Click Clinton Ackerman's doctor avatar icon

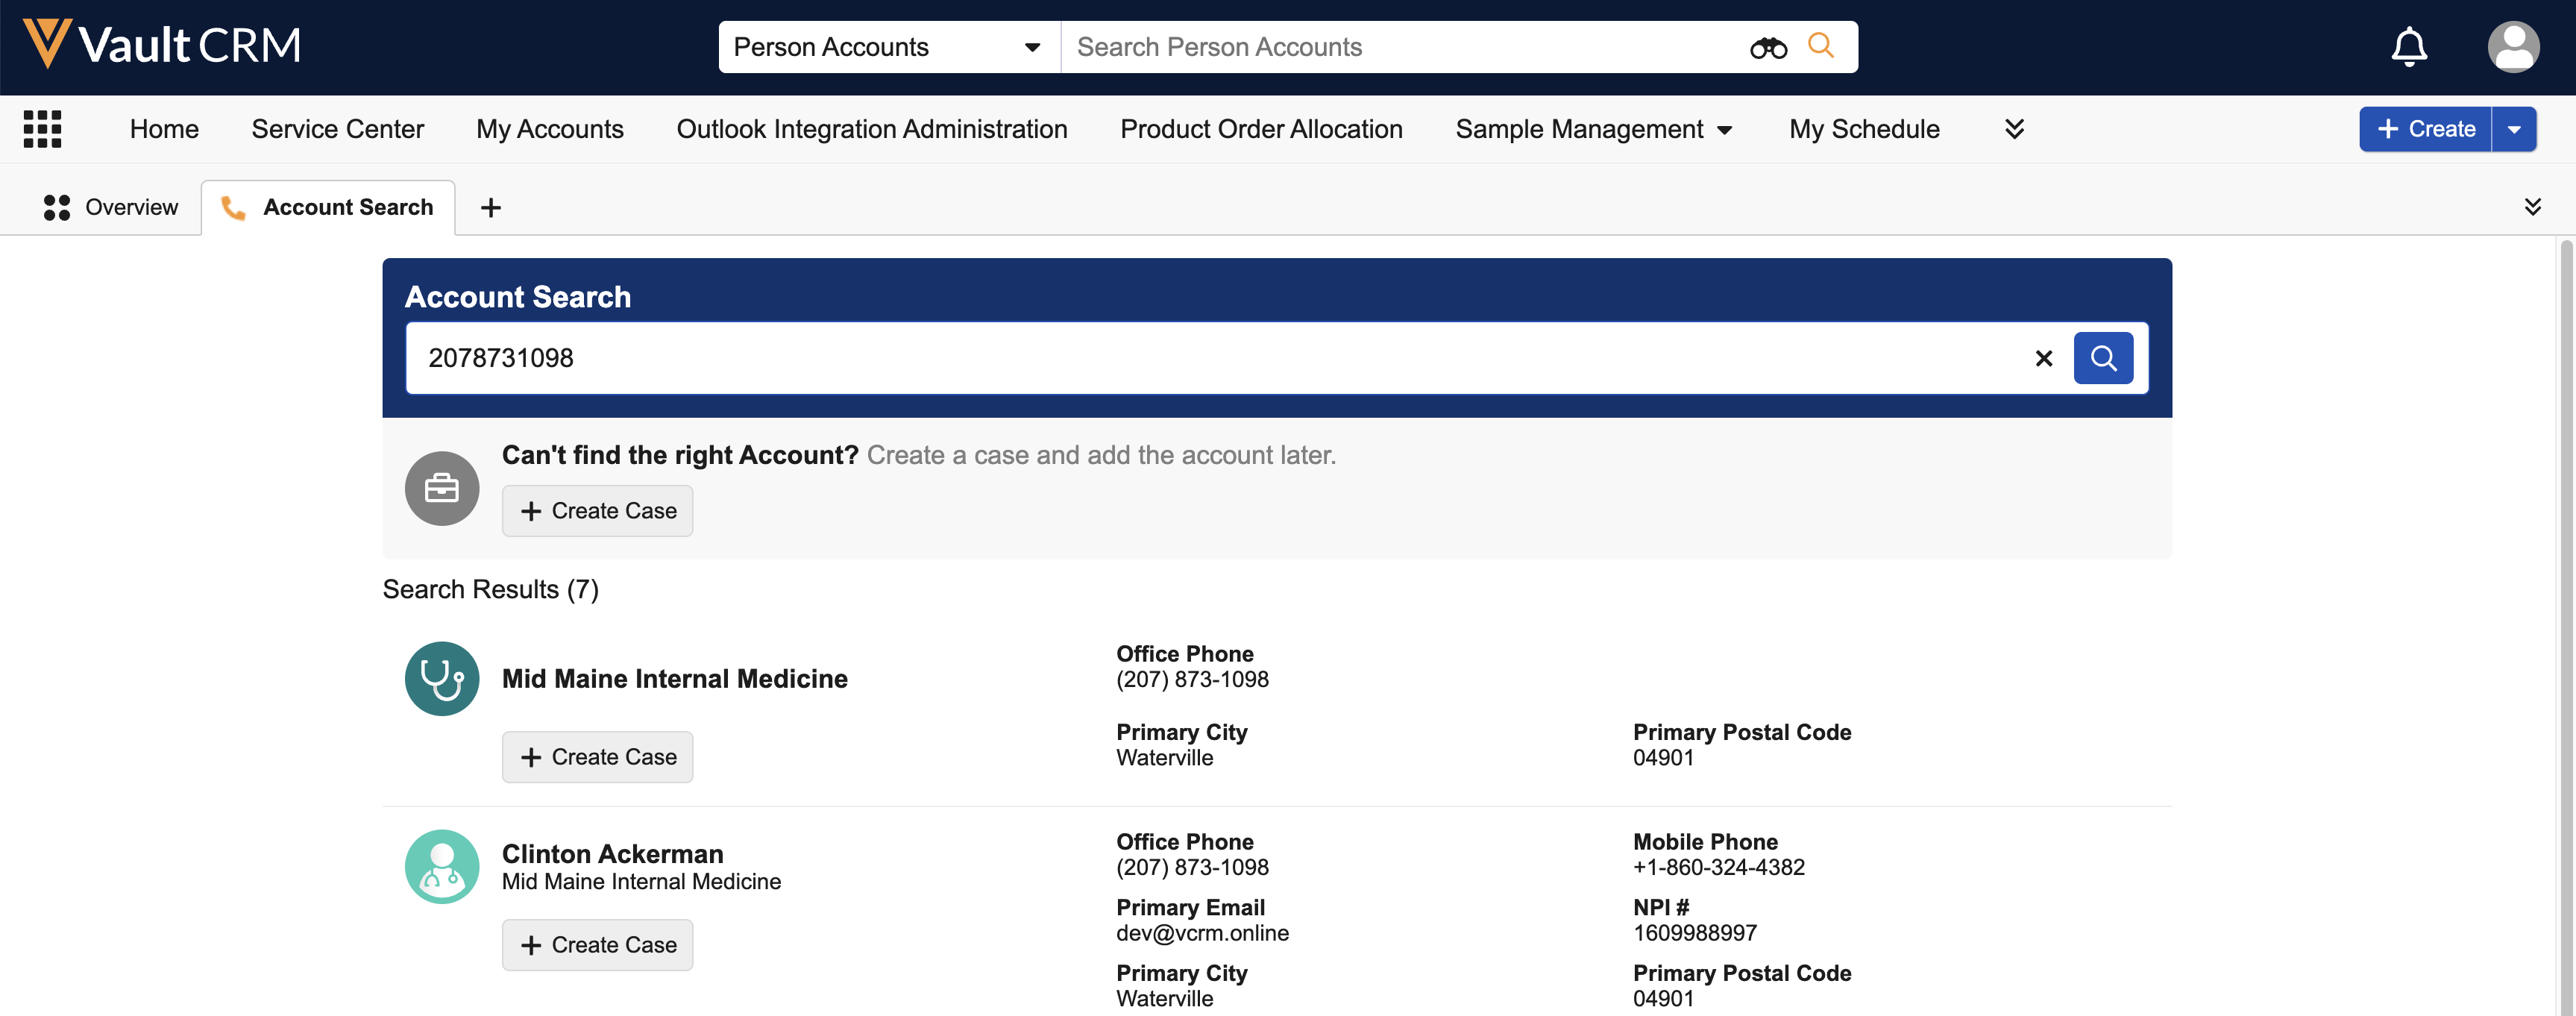[441, 866]
